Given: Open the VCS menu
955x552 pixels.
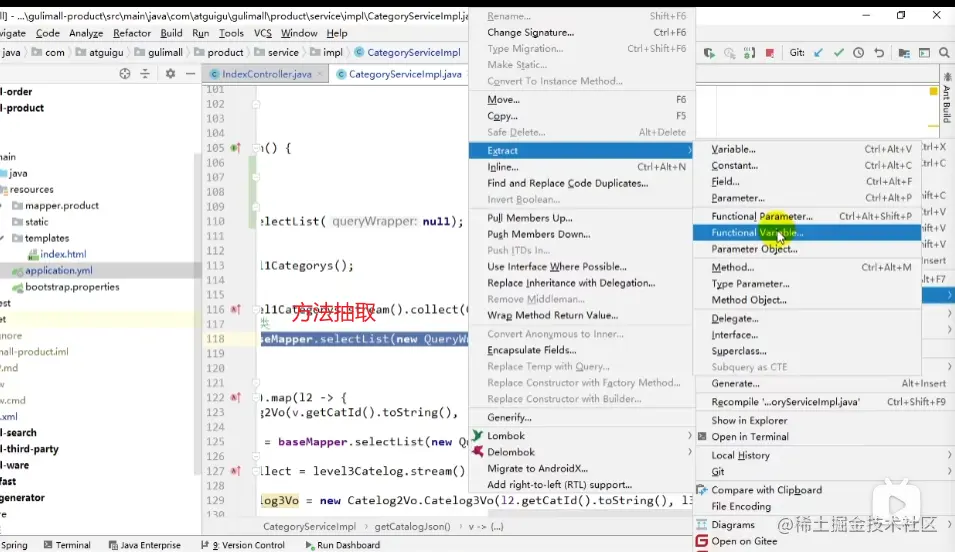Looking at the screenshot, I should click(263, 33).
